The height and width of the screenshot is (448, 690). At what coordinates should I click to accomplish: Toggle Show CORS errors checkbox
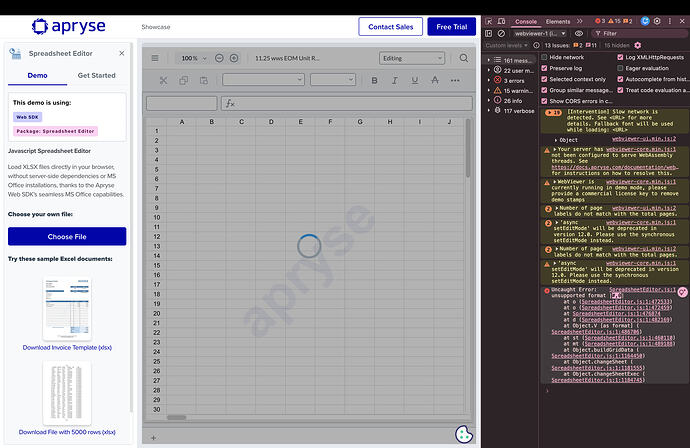[x=544, y=101]
